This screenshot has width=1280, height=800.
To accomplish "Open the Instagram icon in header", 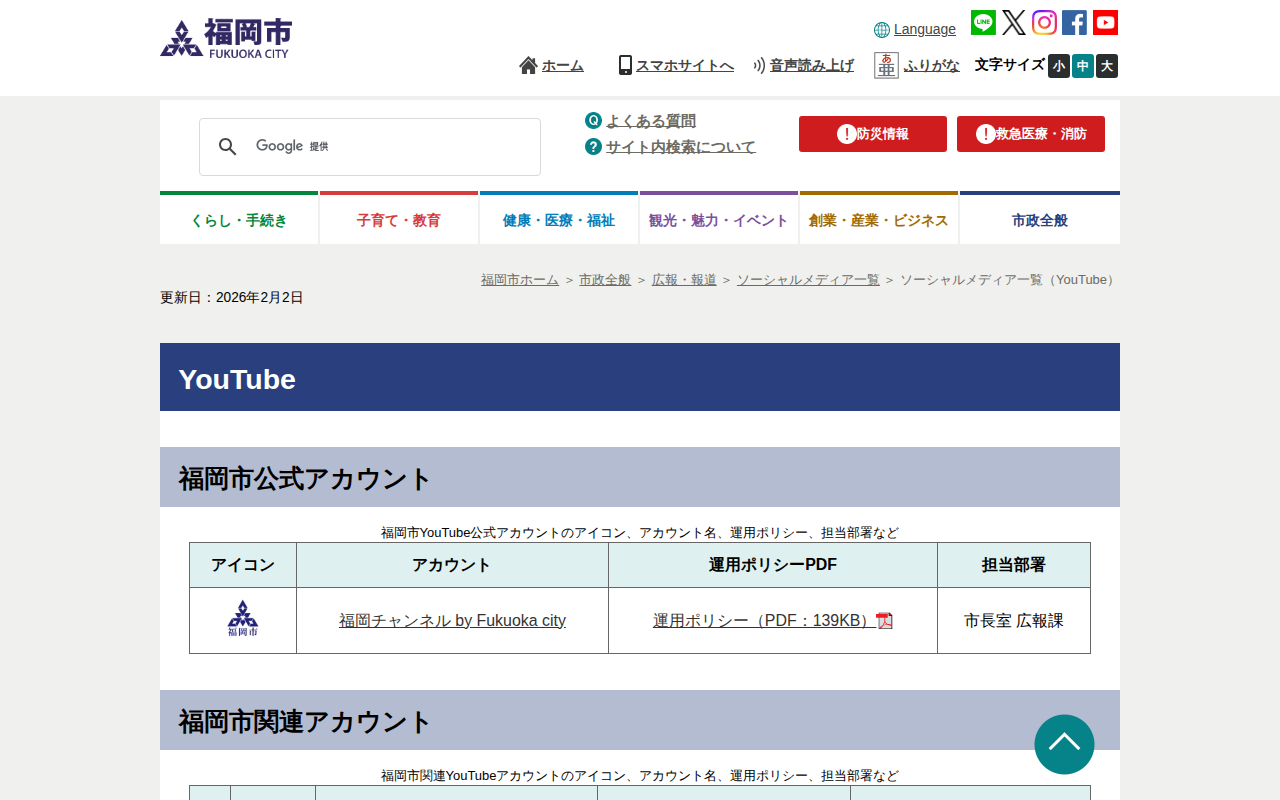I will click(x=1044, y=23).
